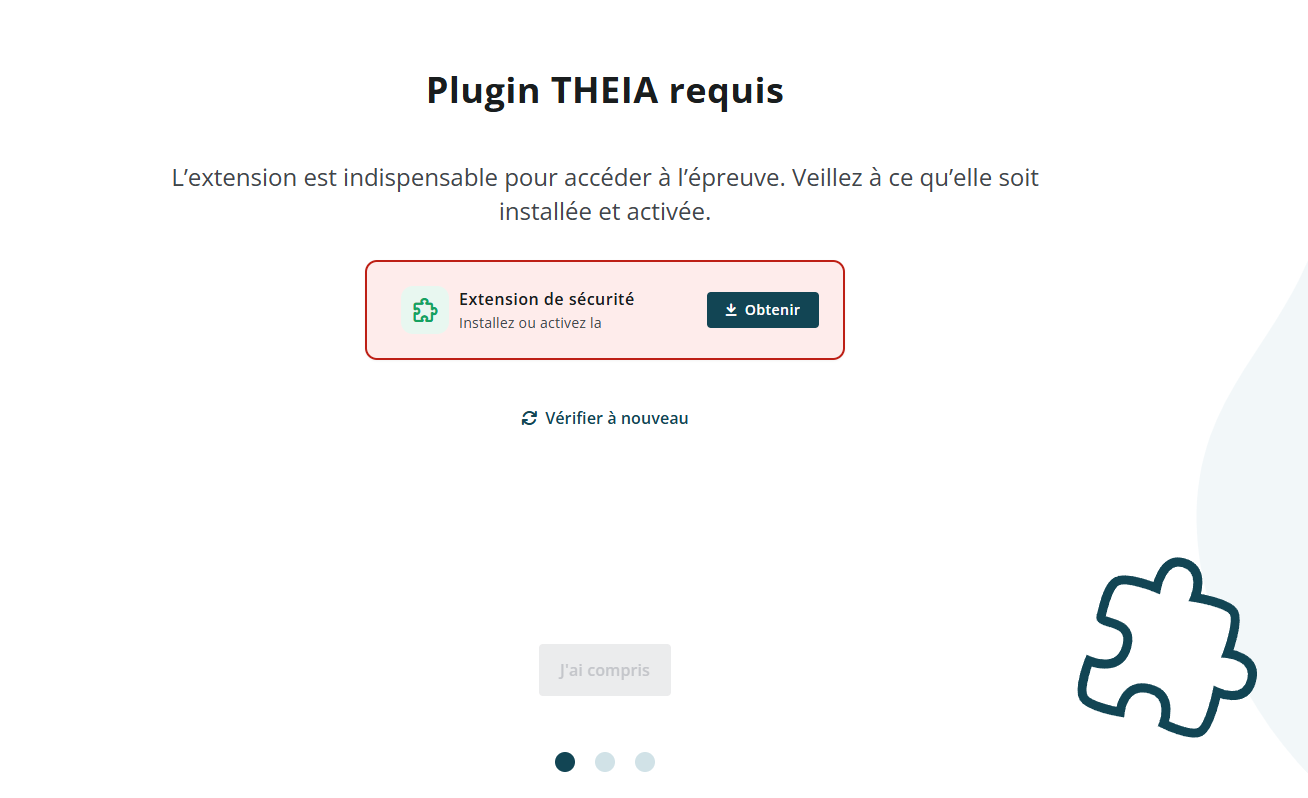Click the greyed-out J'ai compris button
Screen dimensions: 1308x798
click(605, 670)
